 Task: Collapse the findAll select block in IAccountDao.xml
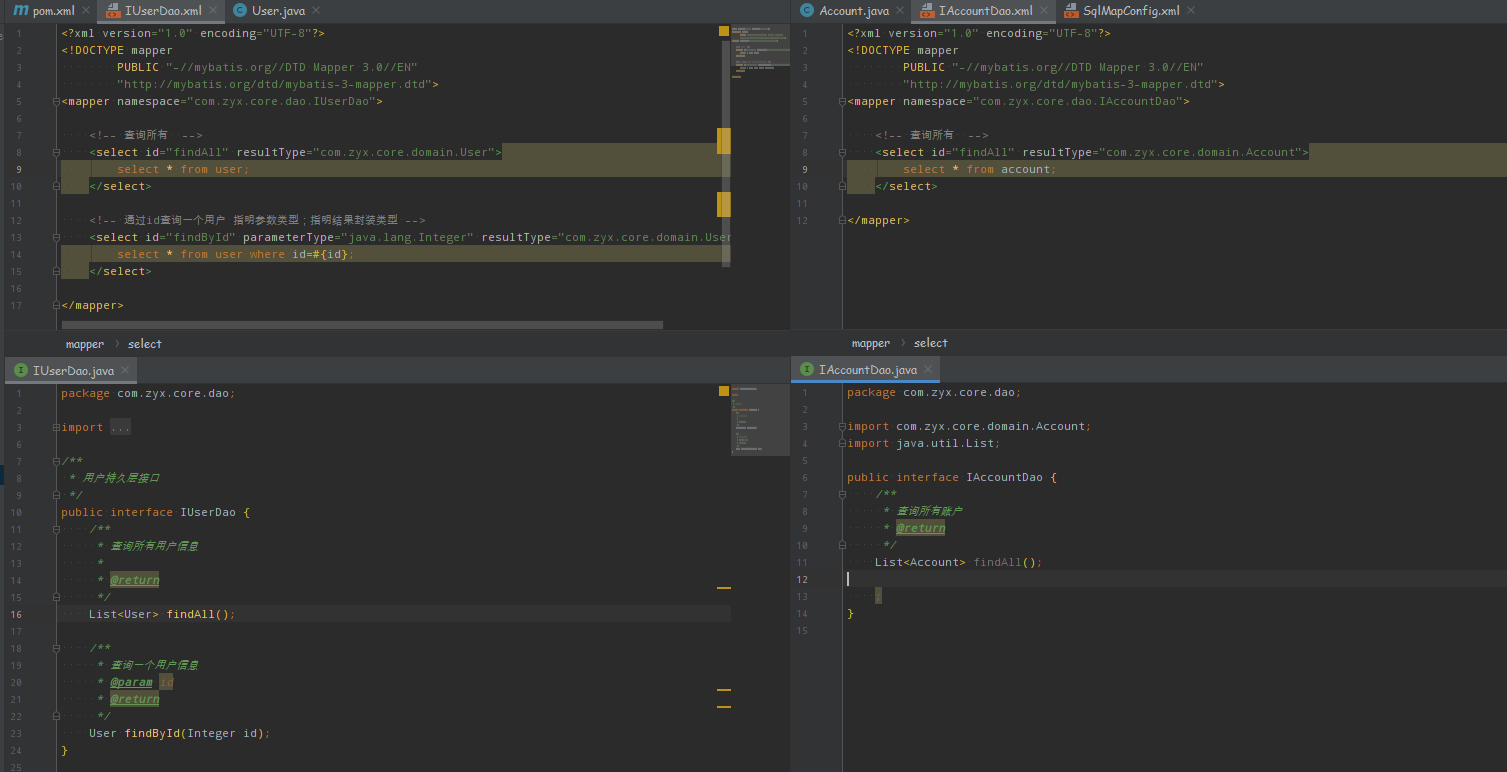(x=841, y=152)
